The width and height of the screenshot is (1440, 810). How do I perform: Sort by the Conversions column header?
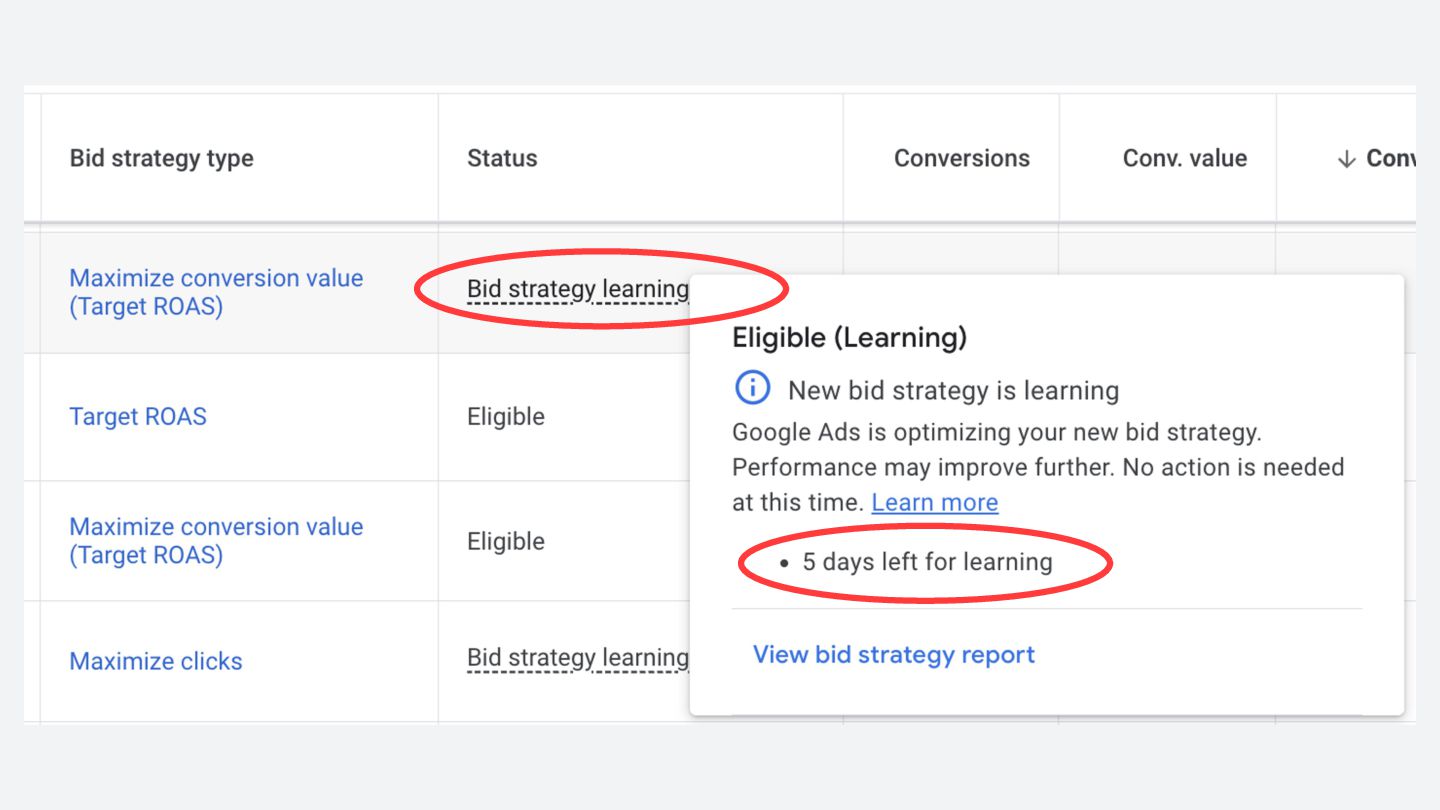pyautogui.click(x=961, y=159)
